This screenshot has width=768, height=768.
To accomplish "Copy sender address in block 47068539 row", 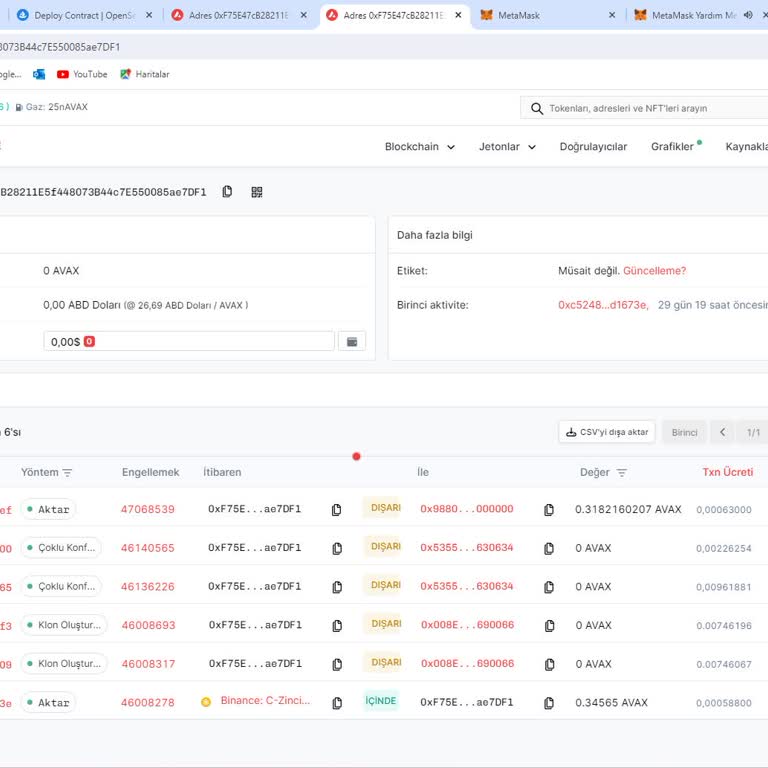I will tap(336, 509).
